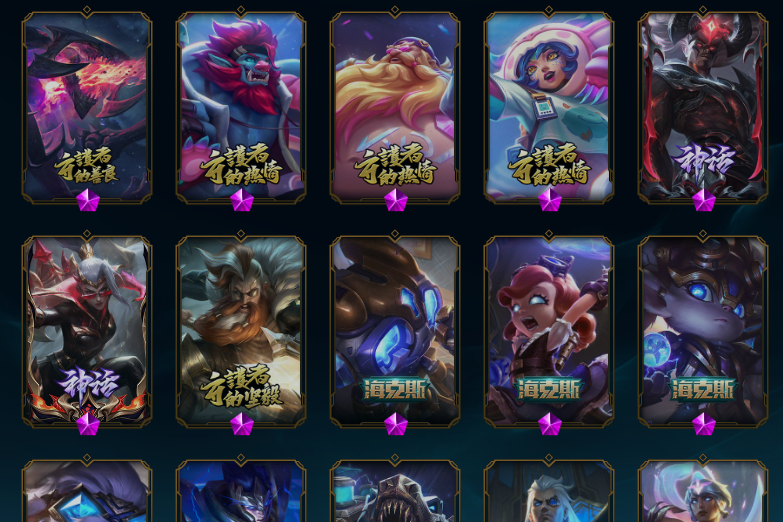Click purple gem under the red-glasses huntress card
Screen dimensions: 783x522
[x=88, y=424]
